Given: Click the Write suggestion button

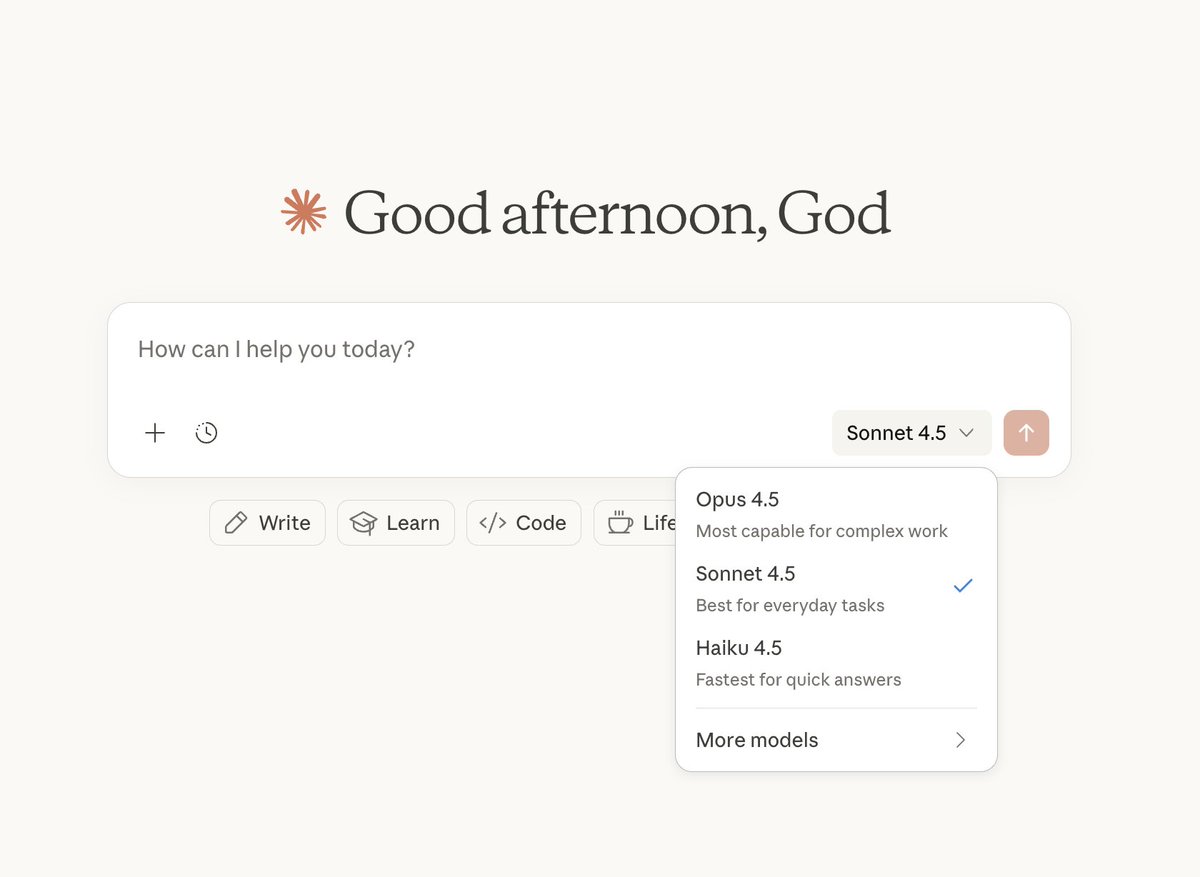Looking at the screenshot, I should coord(267,523).
